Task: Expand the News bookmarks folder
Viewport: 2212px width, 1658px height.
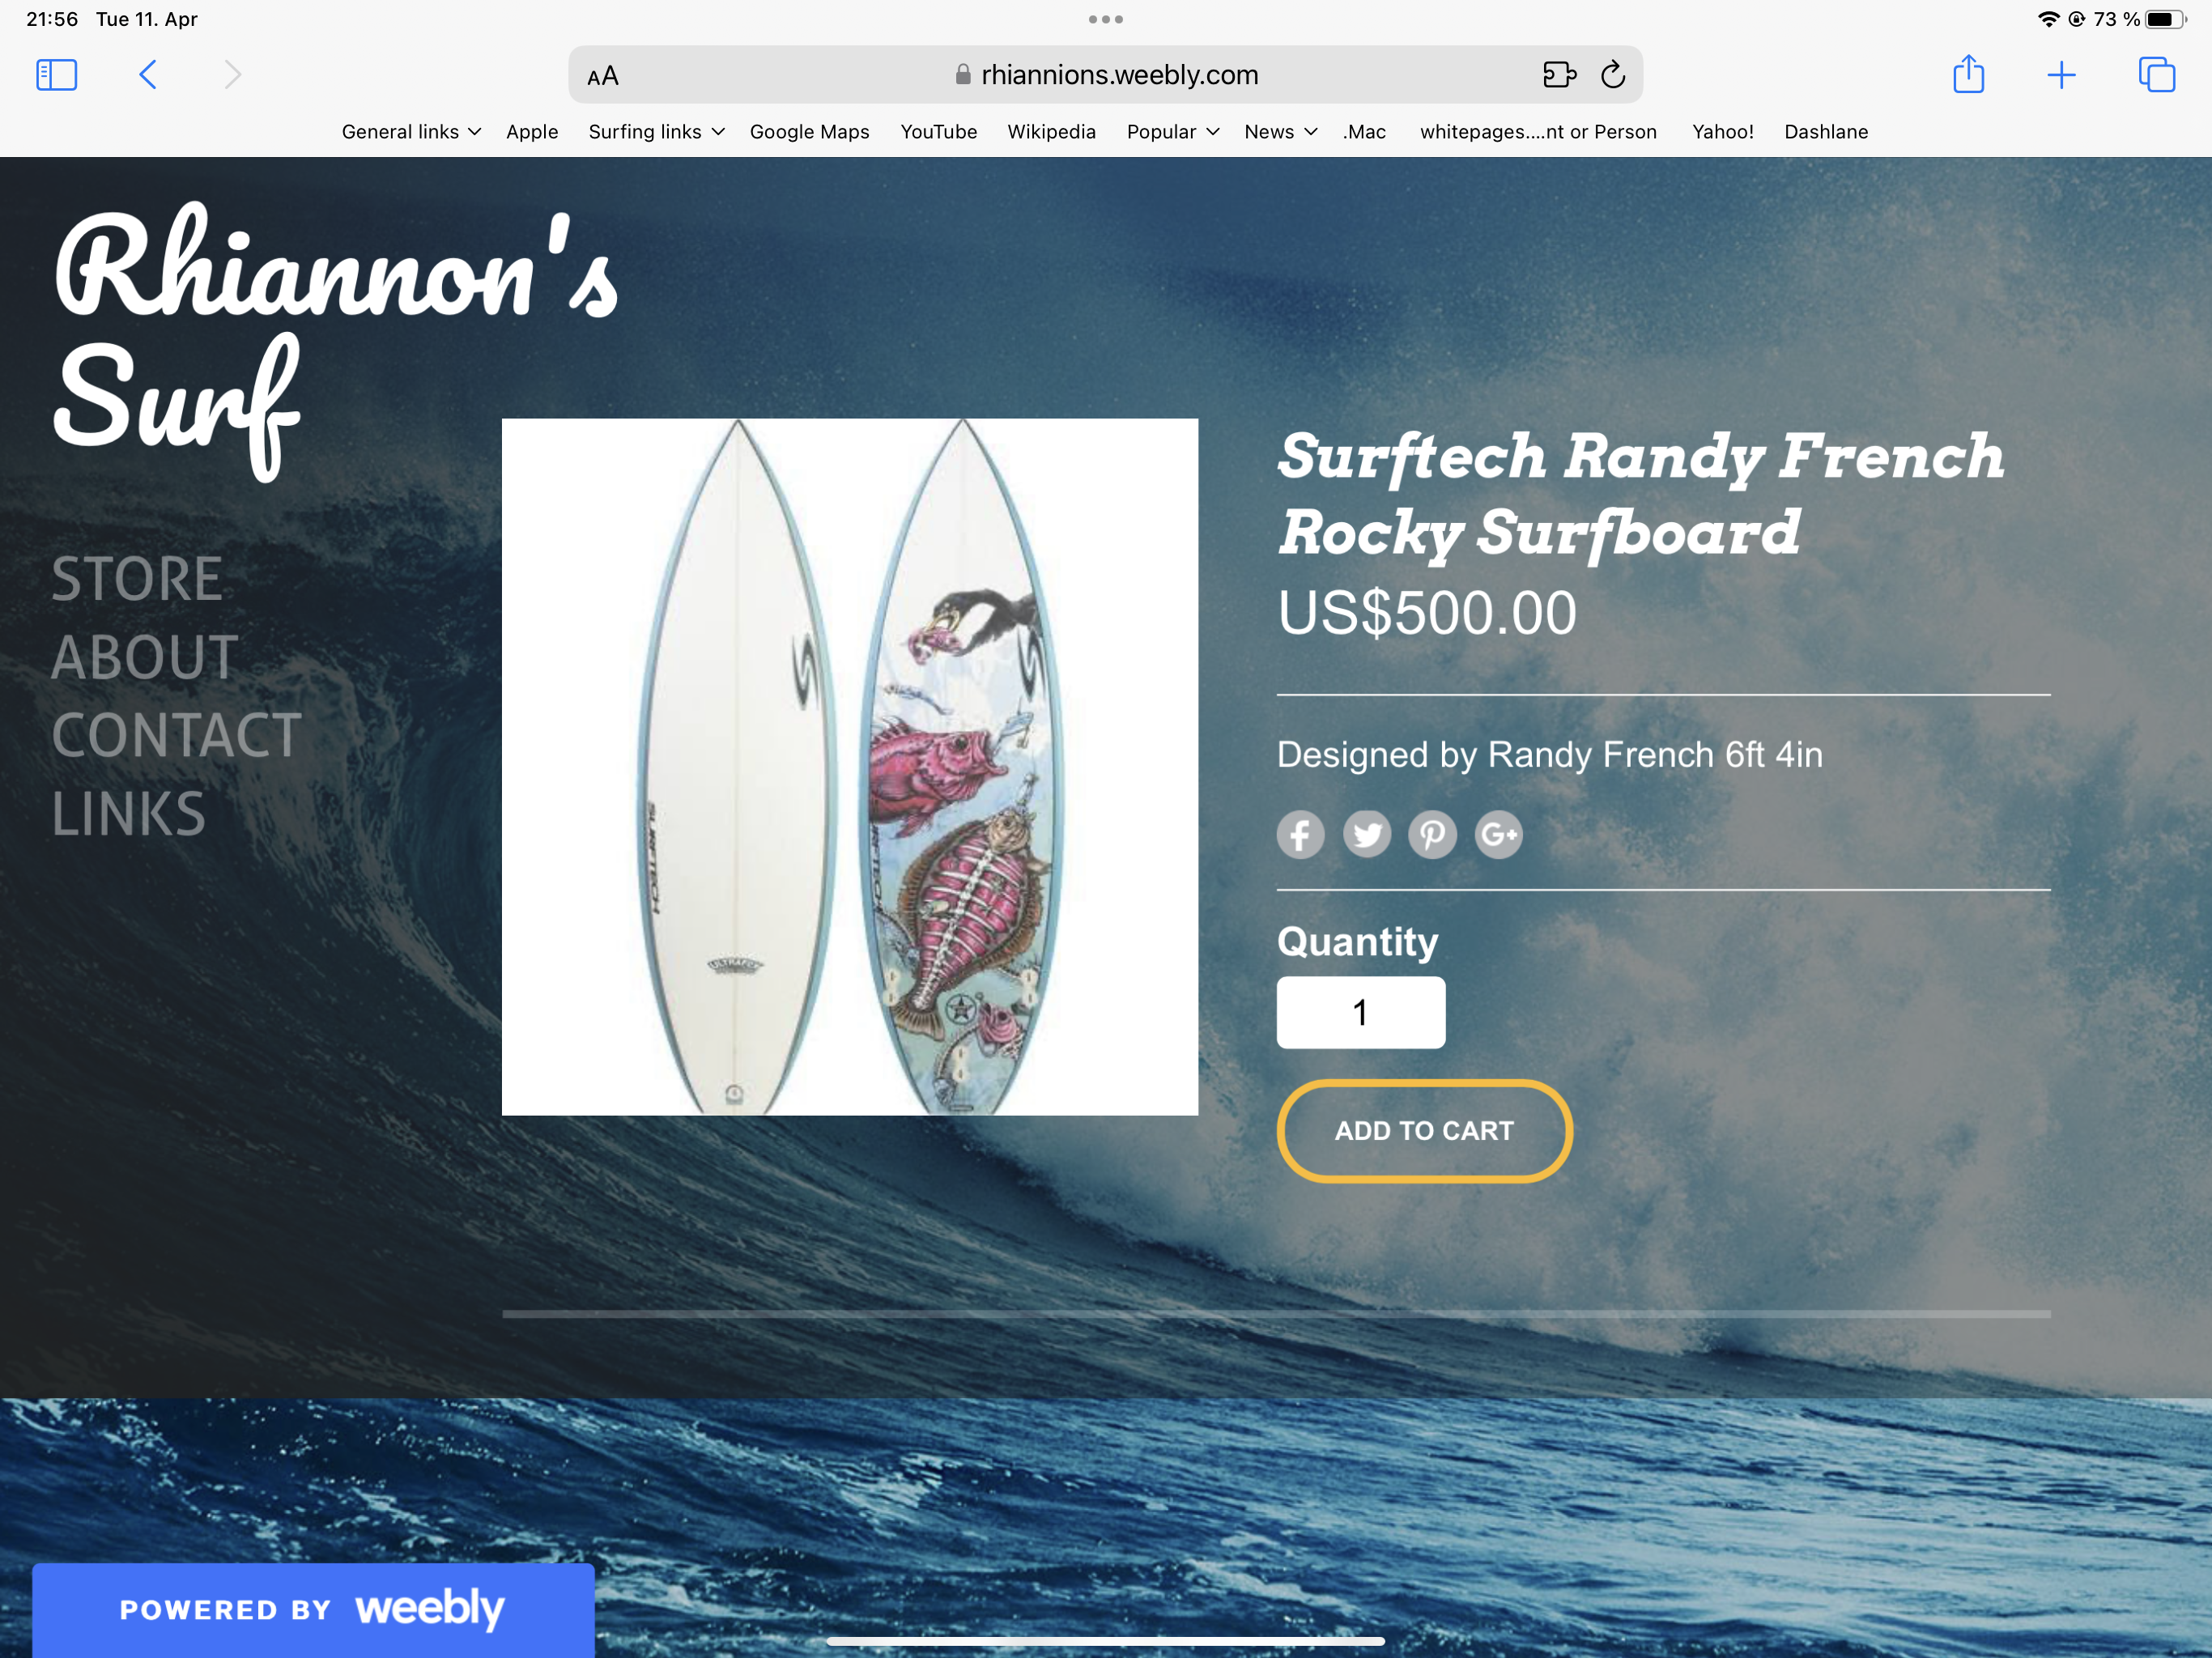Action: click(x=1281, y=132)
